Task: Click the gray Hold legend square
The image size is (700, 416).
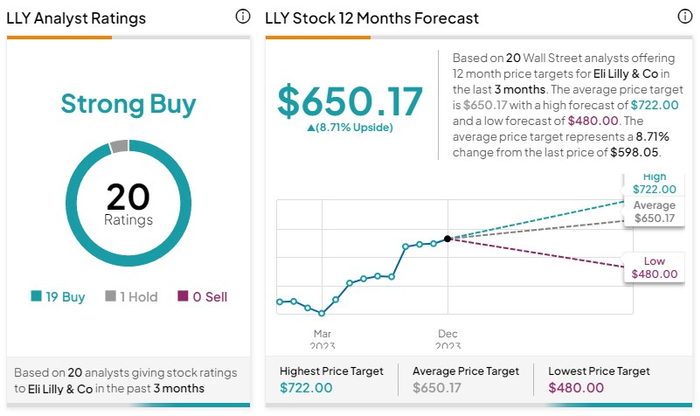Action: click(110, 296)
